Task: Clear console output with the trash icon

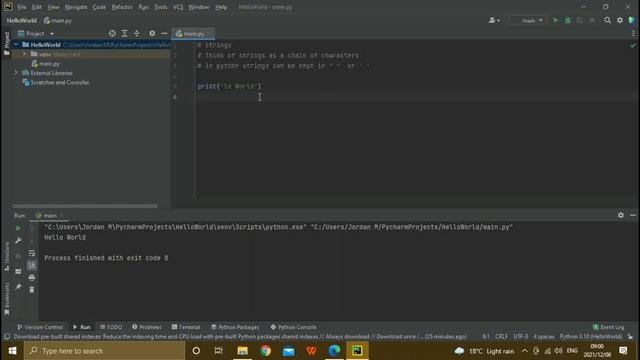Action: [32, 290]
